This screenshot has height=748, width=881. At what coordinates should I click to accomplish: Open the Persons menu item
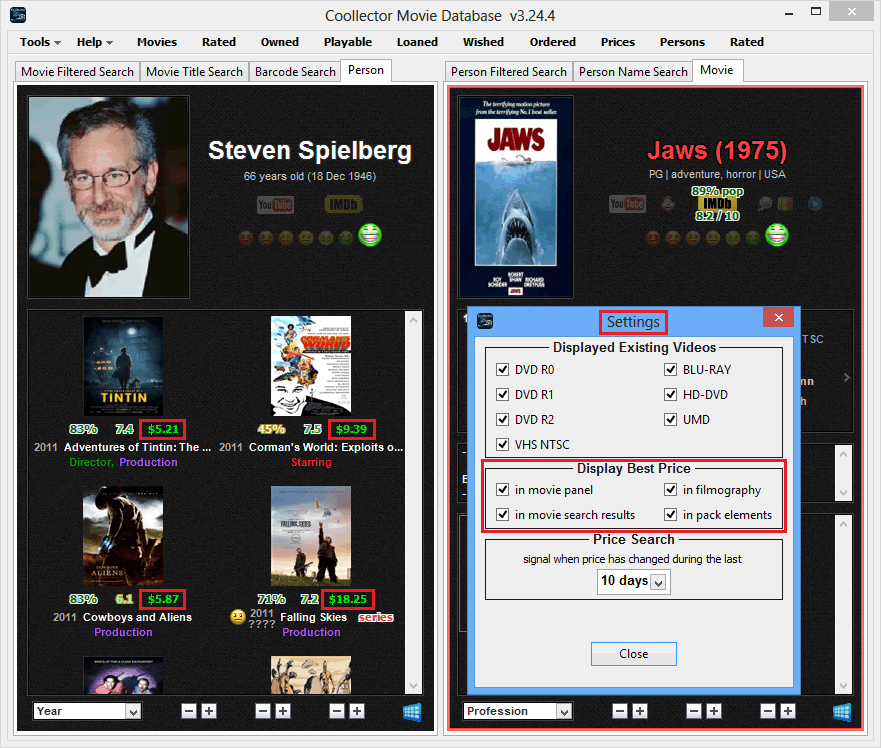tap(682, 42)
